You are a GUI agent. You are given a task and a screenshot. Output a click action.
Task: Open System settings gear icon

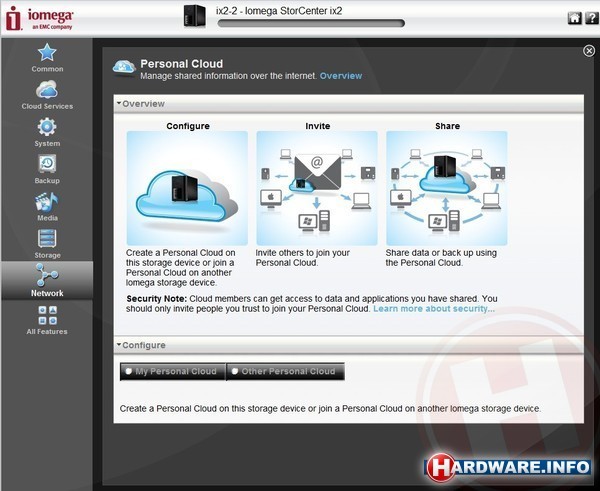47,127
